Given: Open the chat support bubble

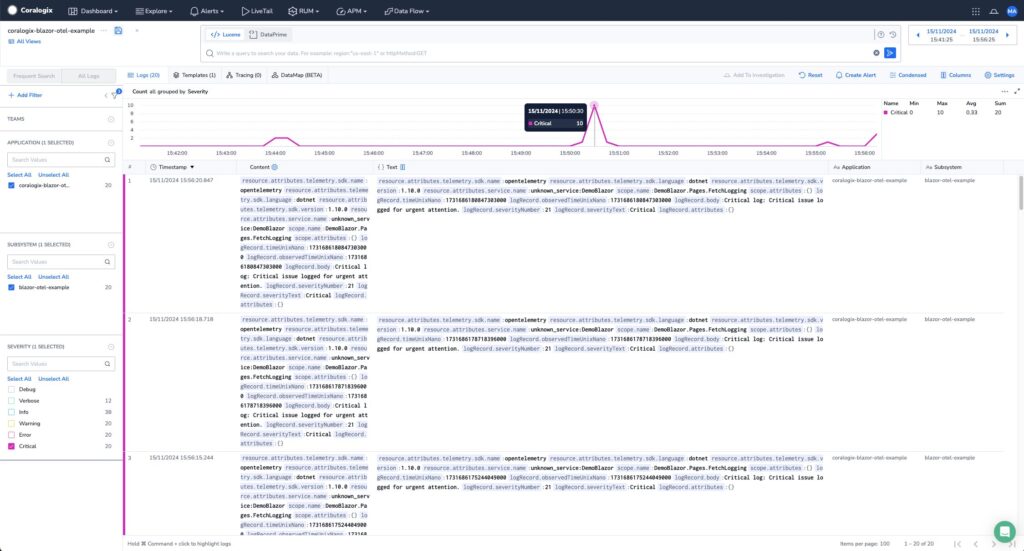Looking at the screenshot, I should [1004, 531].
